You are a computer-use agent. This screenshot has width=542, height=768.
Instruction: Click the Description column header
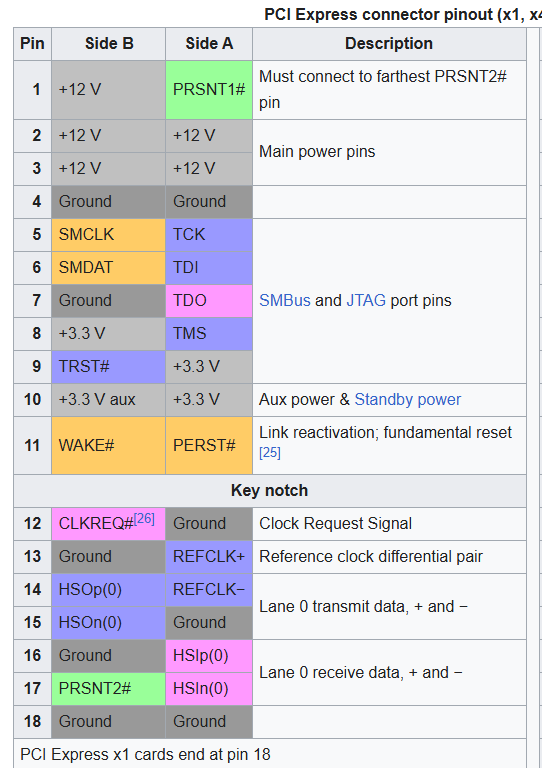coord(389,44)
